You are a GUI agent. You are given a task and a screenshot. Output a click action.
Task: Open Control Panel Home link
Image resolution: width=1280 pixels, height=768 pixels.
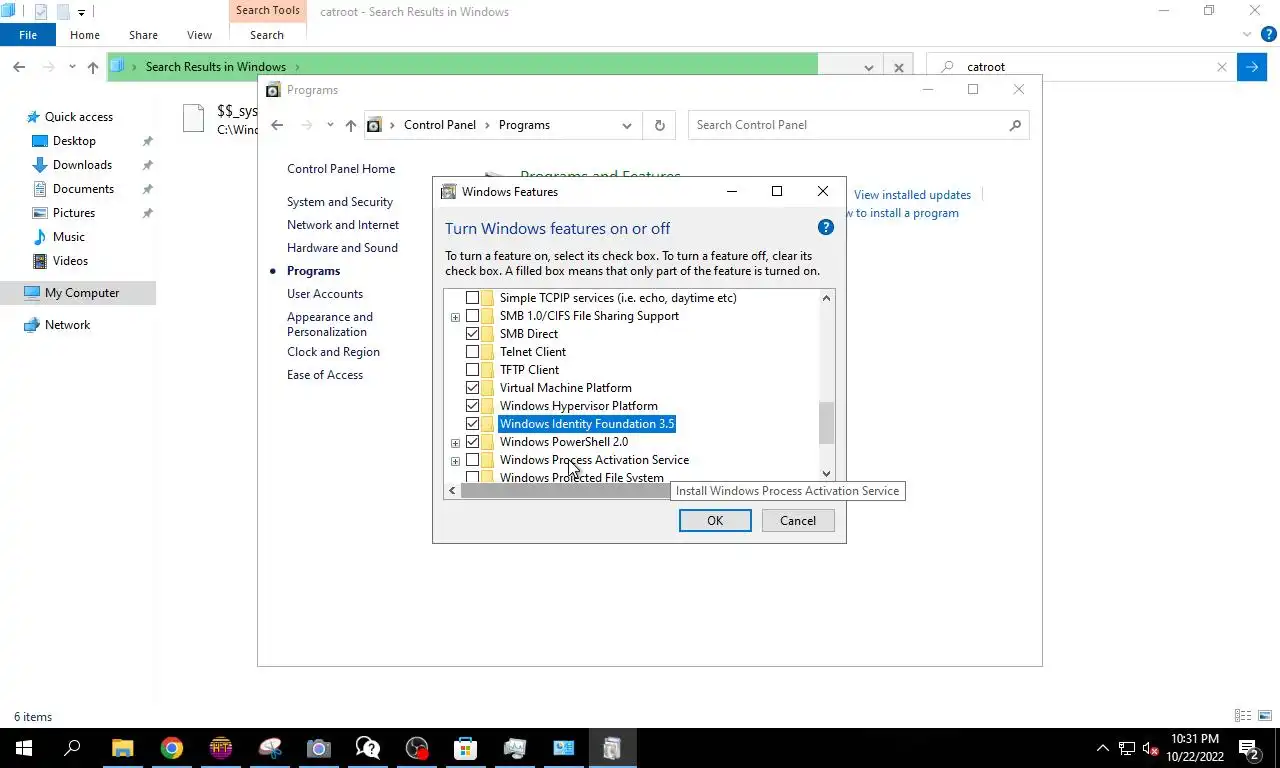click(341, 169)
